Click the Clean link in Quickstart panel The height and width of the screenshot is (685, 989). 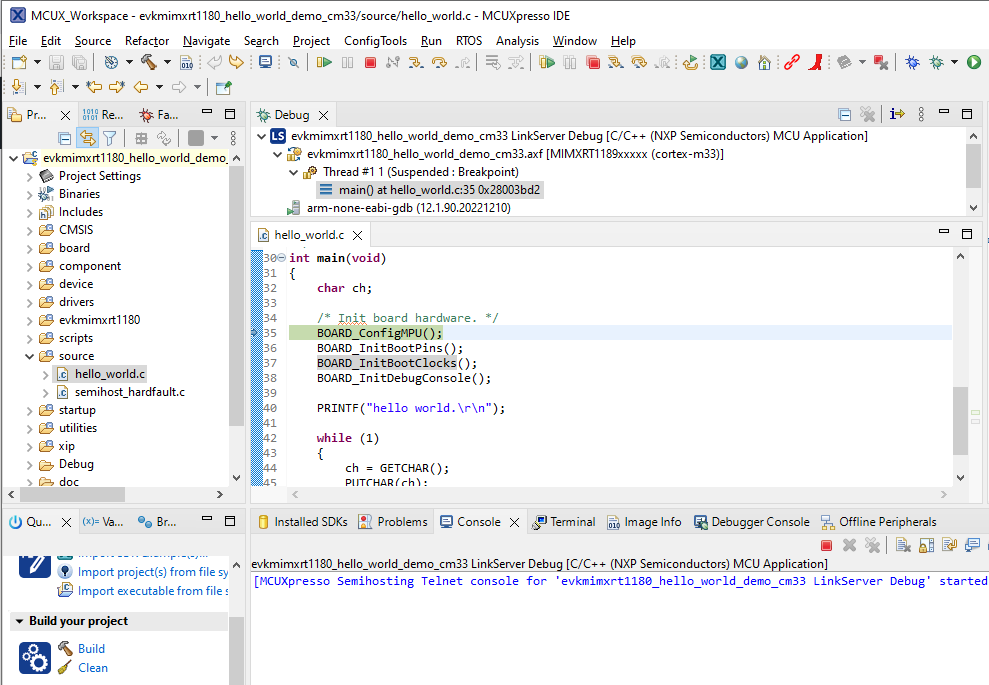[93, 668]
